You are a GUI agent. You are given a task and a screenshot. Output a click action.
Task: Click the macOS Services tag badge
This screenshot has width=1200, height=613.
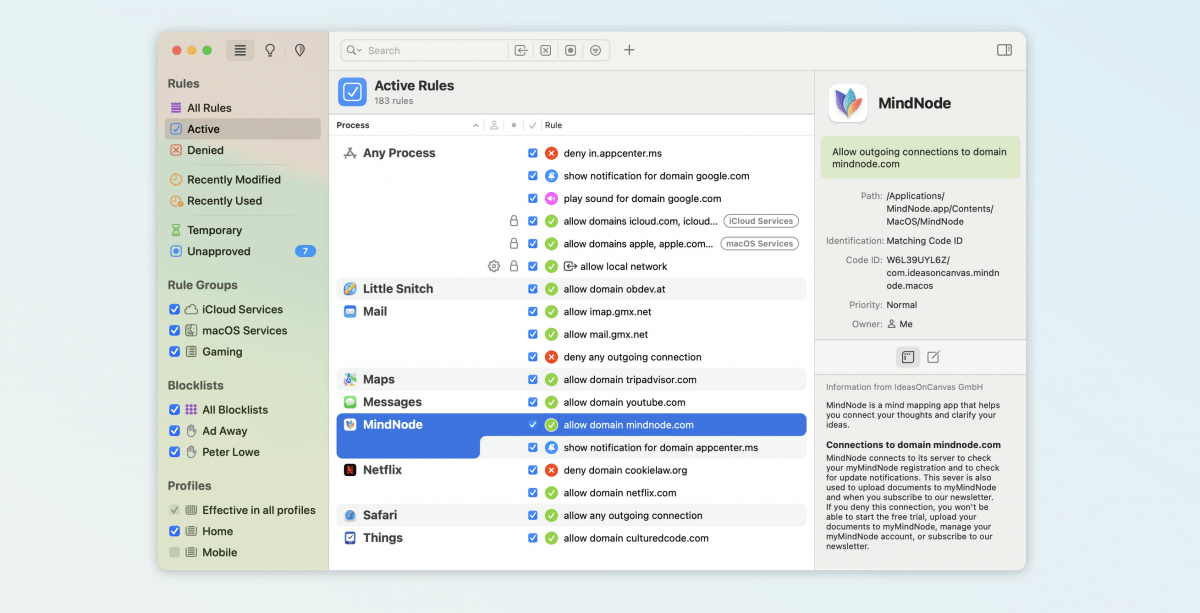click(760, 244)
